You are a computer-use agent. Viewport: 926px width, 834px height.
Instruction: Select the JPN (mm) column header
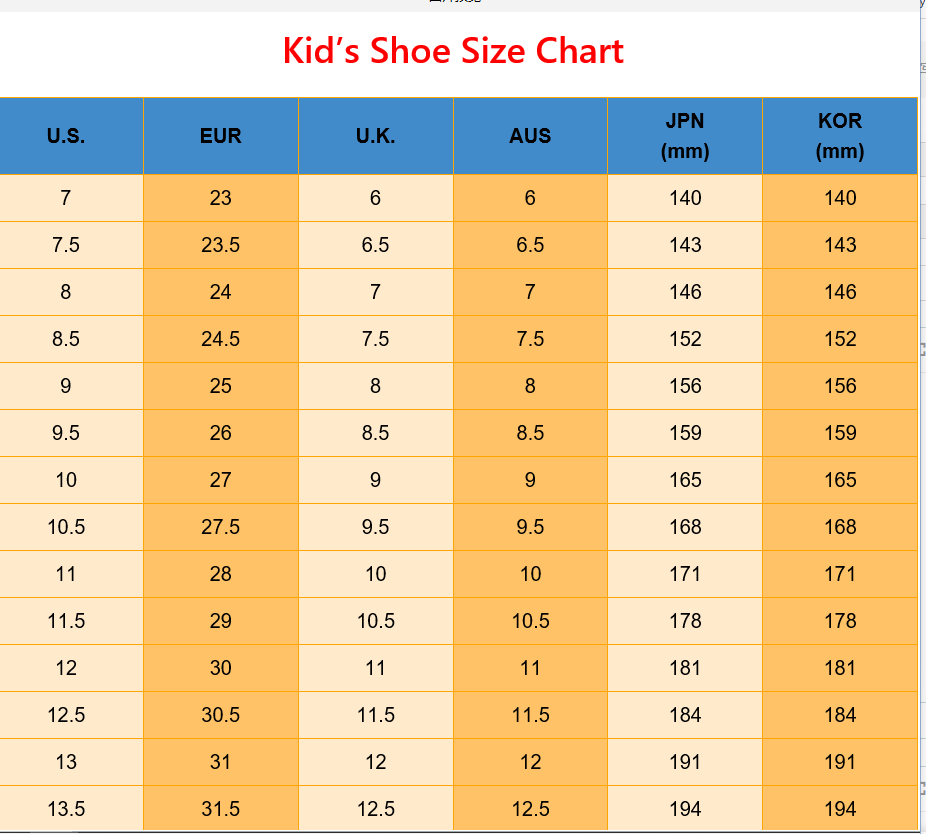[x=685, y=136]
